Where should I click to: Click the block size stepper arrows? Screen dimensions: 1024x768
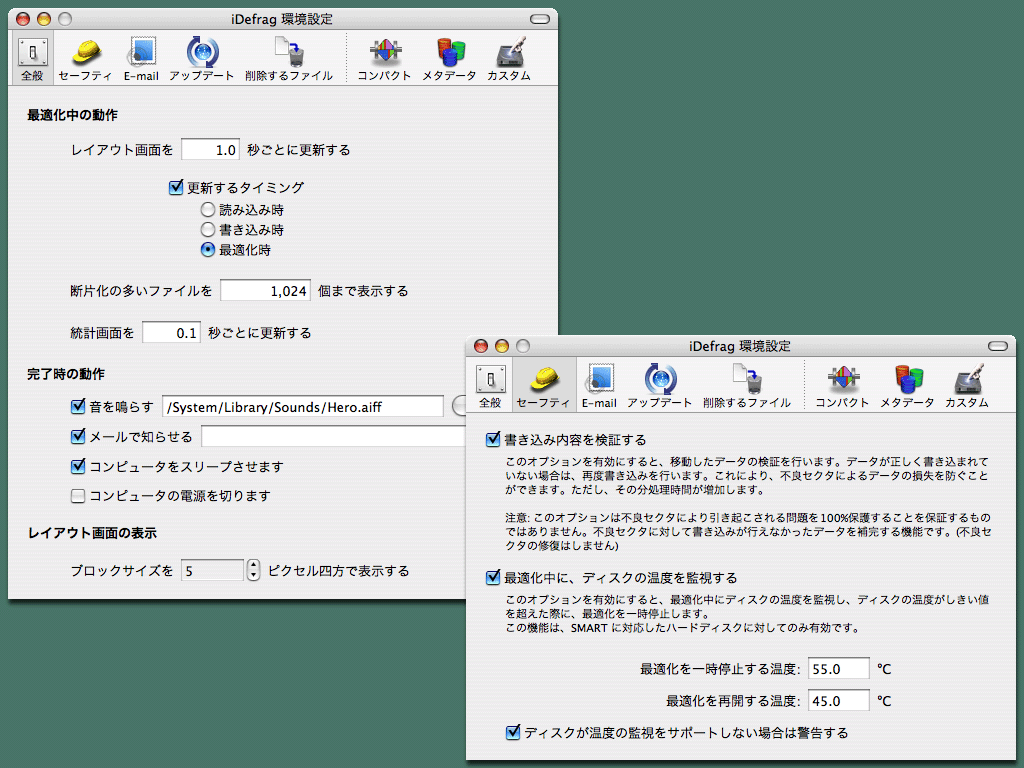[x=253, y=570]
